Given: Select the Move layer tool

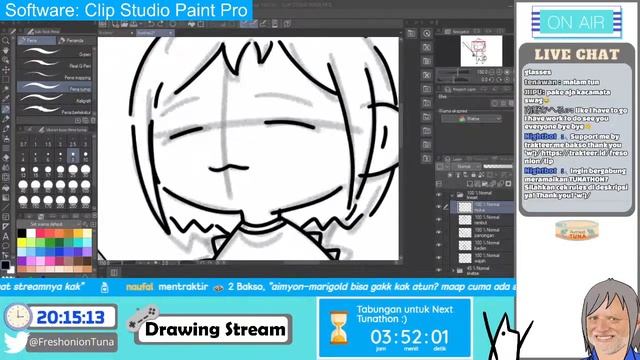Looking at the screenshot, I should tap(6, 70).
